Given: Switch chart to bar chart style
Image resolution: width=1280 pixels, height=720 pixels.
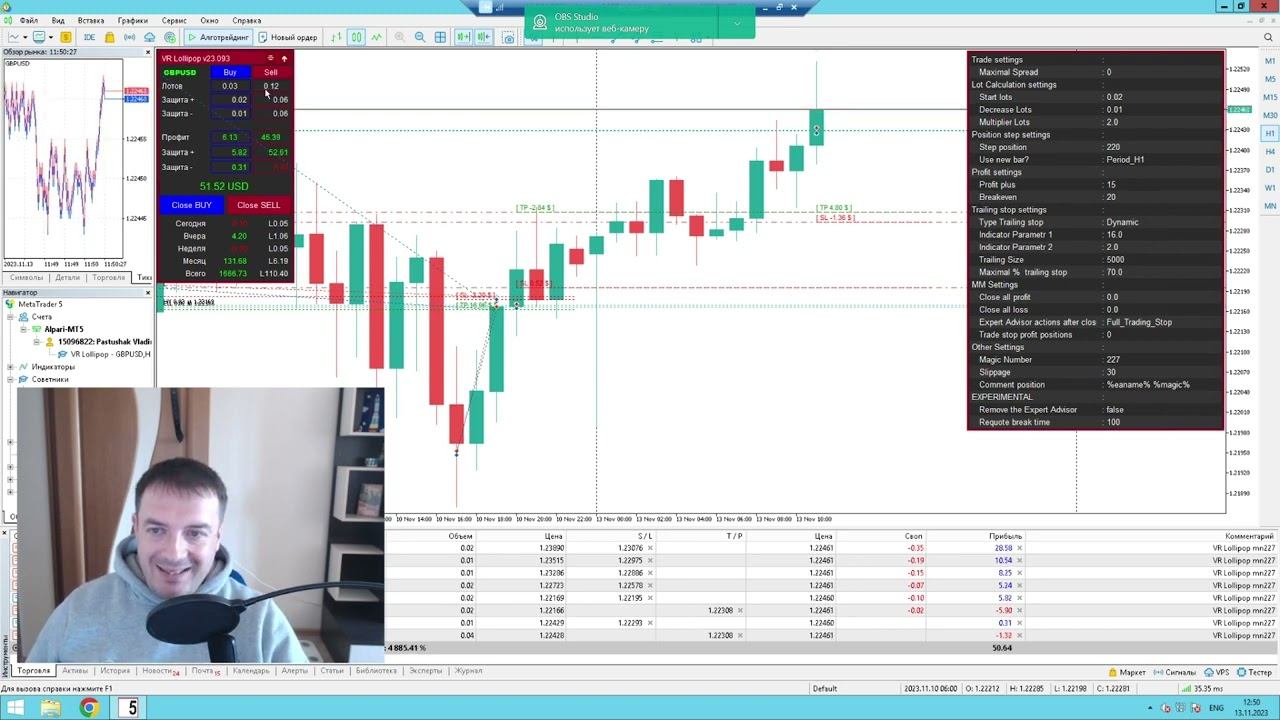Looking at the screenshot, I should coord(337,37).
